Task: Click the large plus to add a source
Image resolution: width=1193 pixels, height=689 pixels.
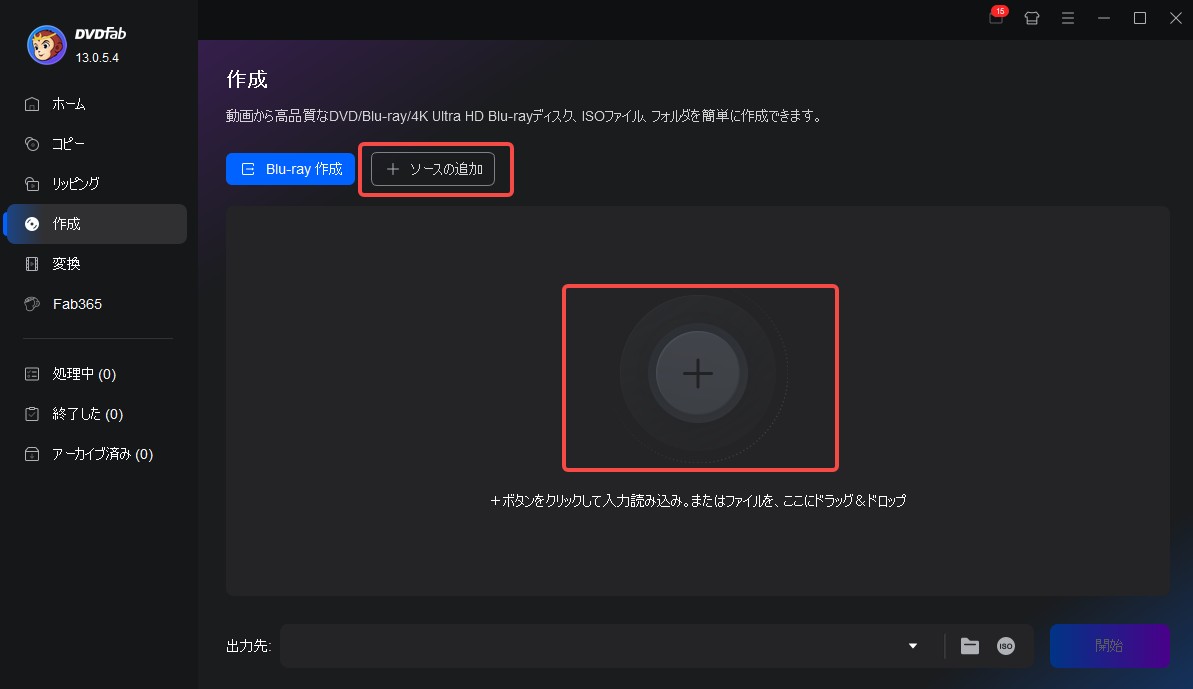Action: [699, 373]
